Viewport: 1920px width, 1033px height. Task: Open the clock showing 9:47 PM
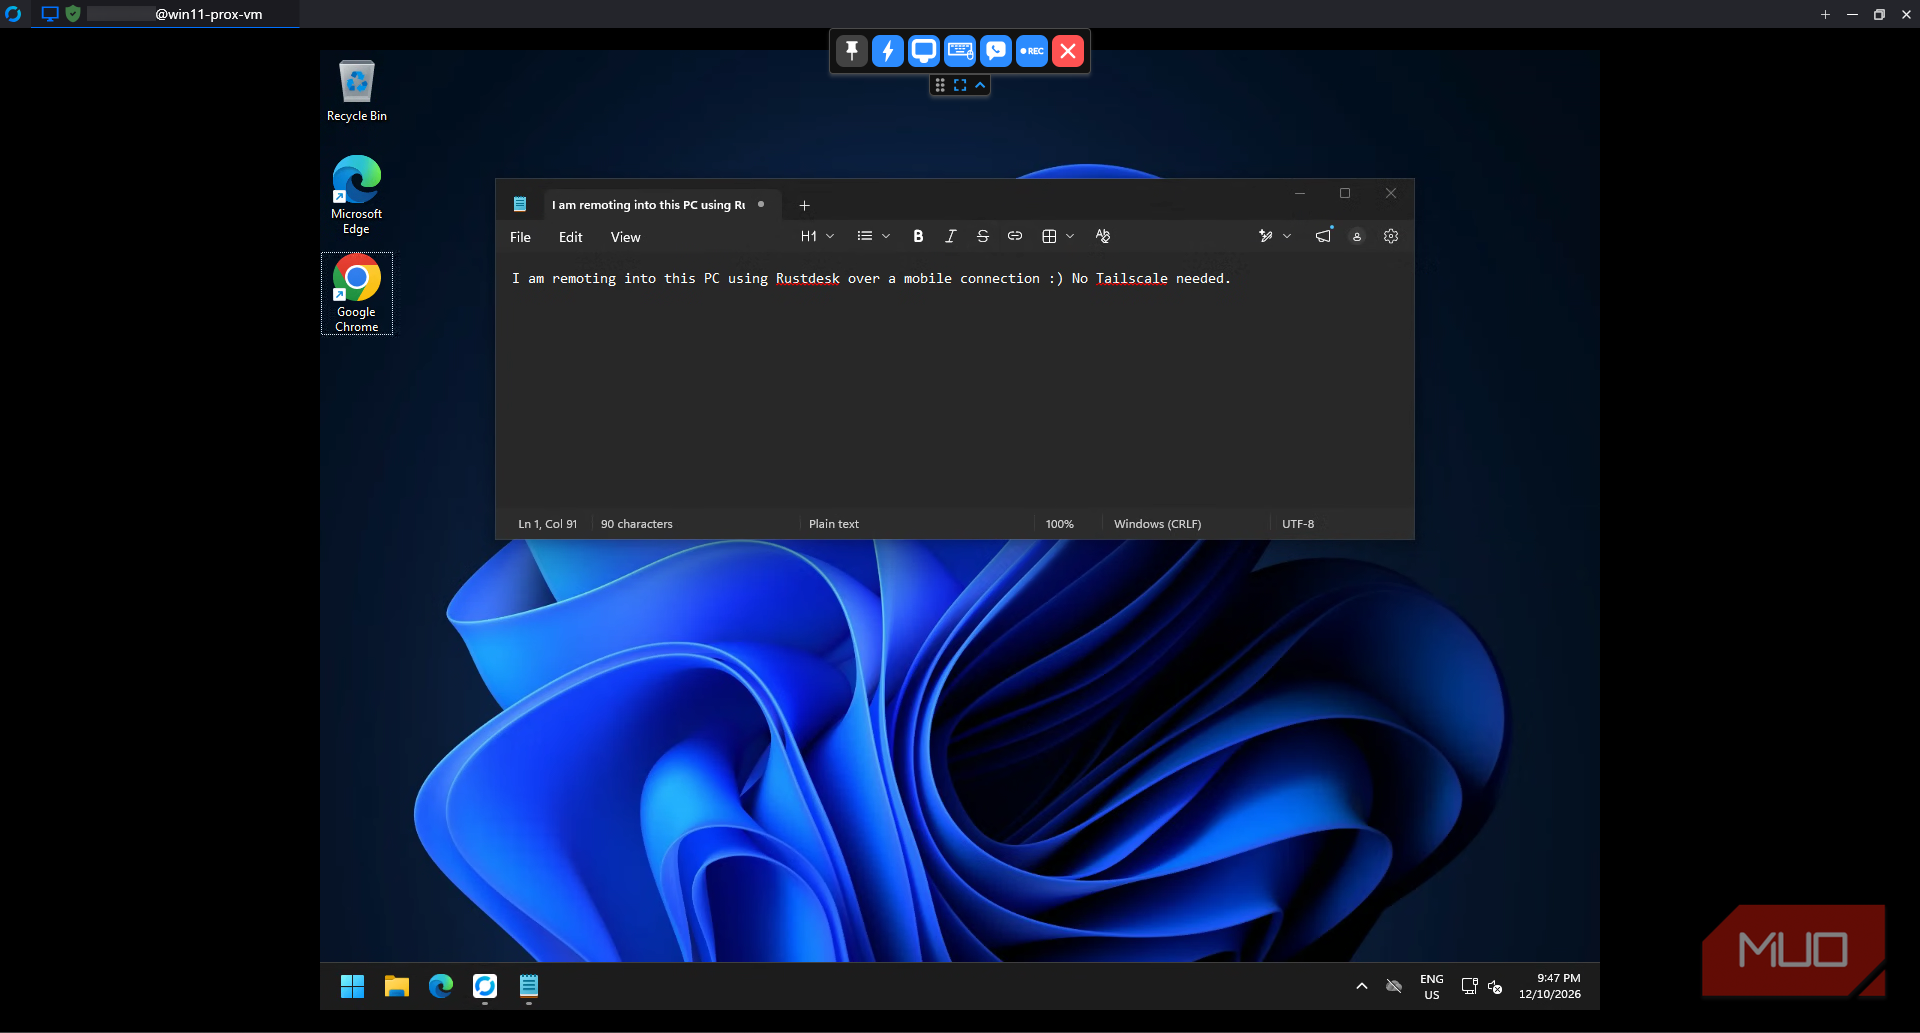coord(1550,987)
